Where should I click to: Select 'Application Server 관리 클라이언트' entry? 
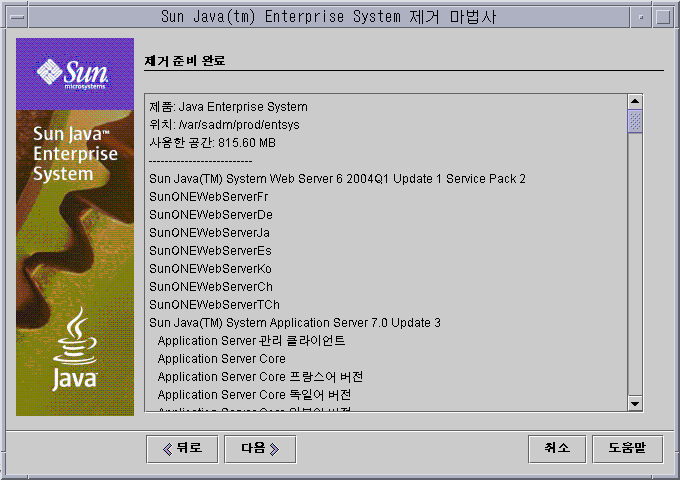pyautogui.click(x=252, y=341)
